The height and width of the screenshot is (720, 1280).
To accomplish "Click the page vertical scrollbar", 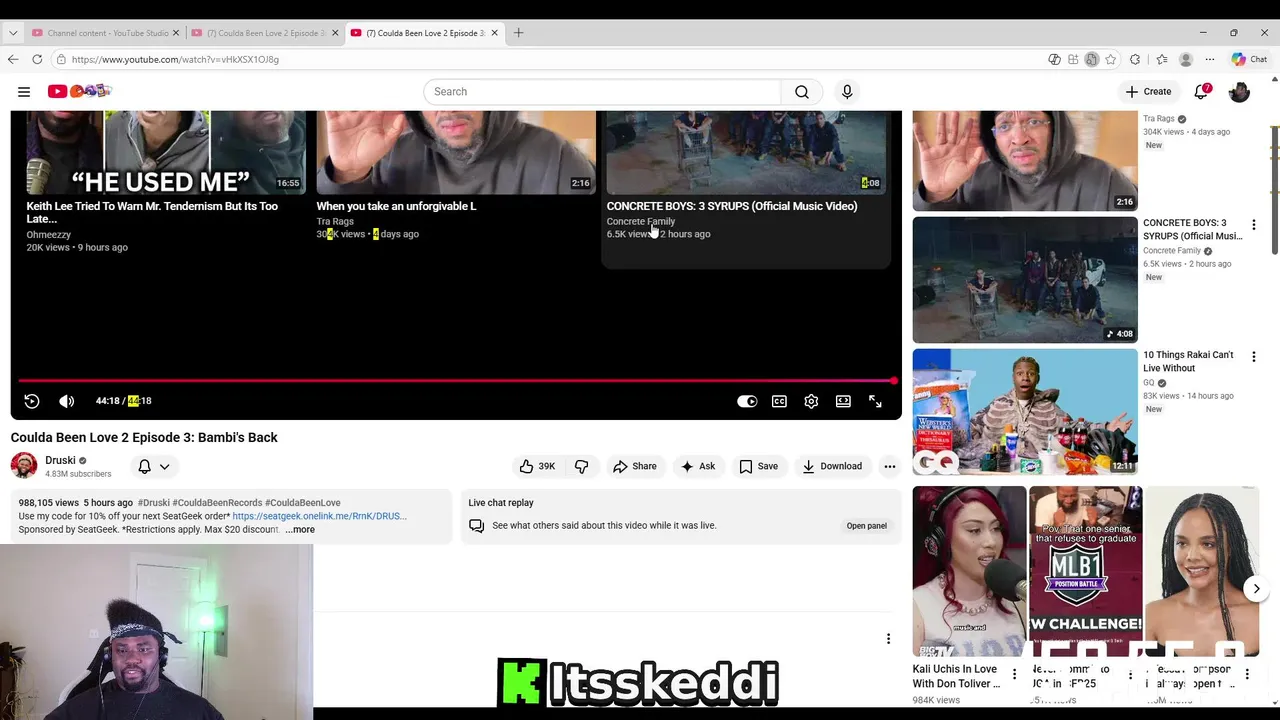I will coord(1274,190).
